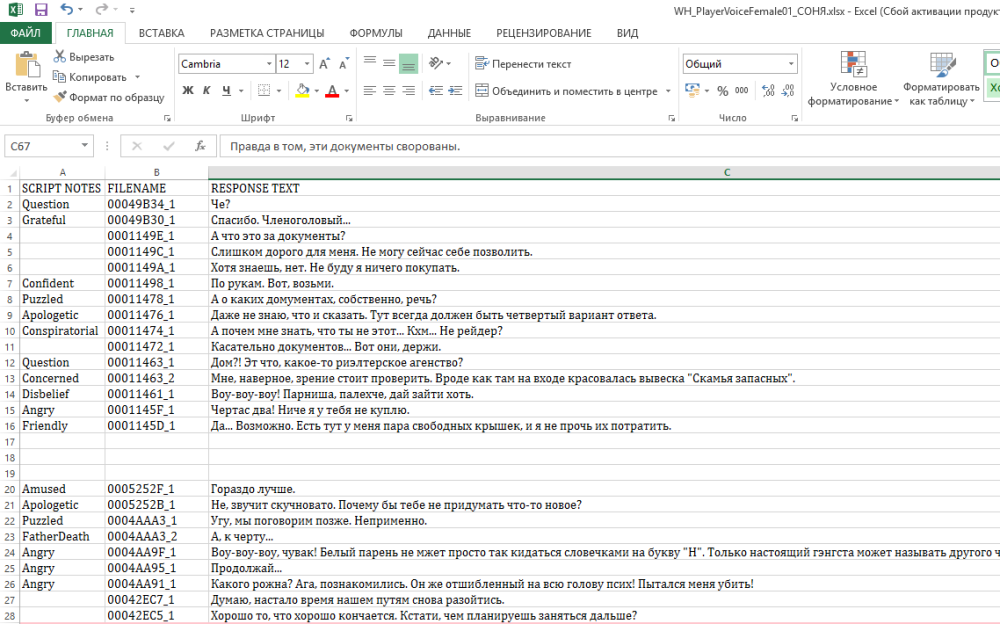The image size is (1000, 624).
Task: Switch to ВИД tab
Action: [628, 33]
